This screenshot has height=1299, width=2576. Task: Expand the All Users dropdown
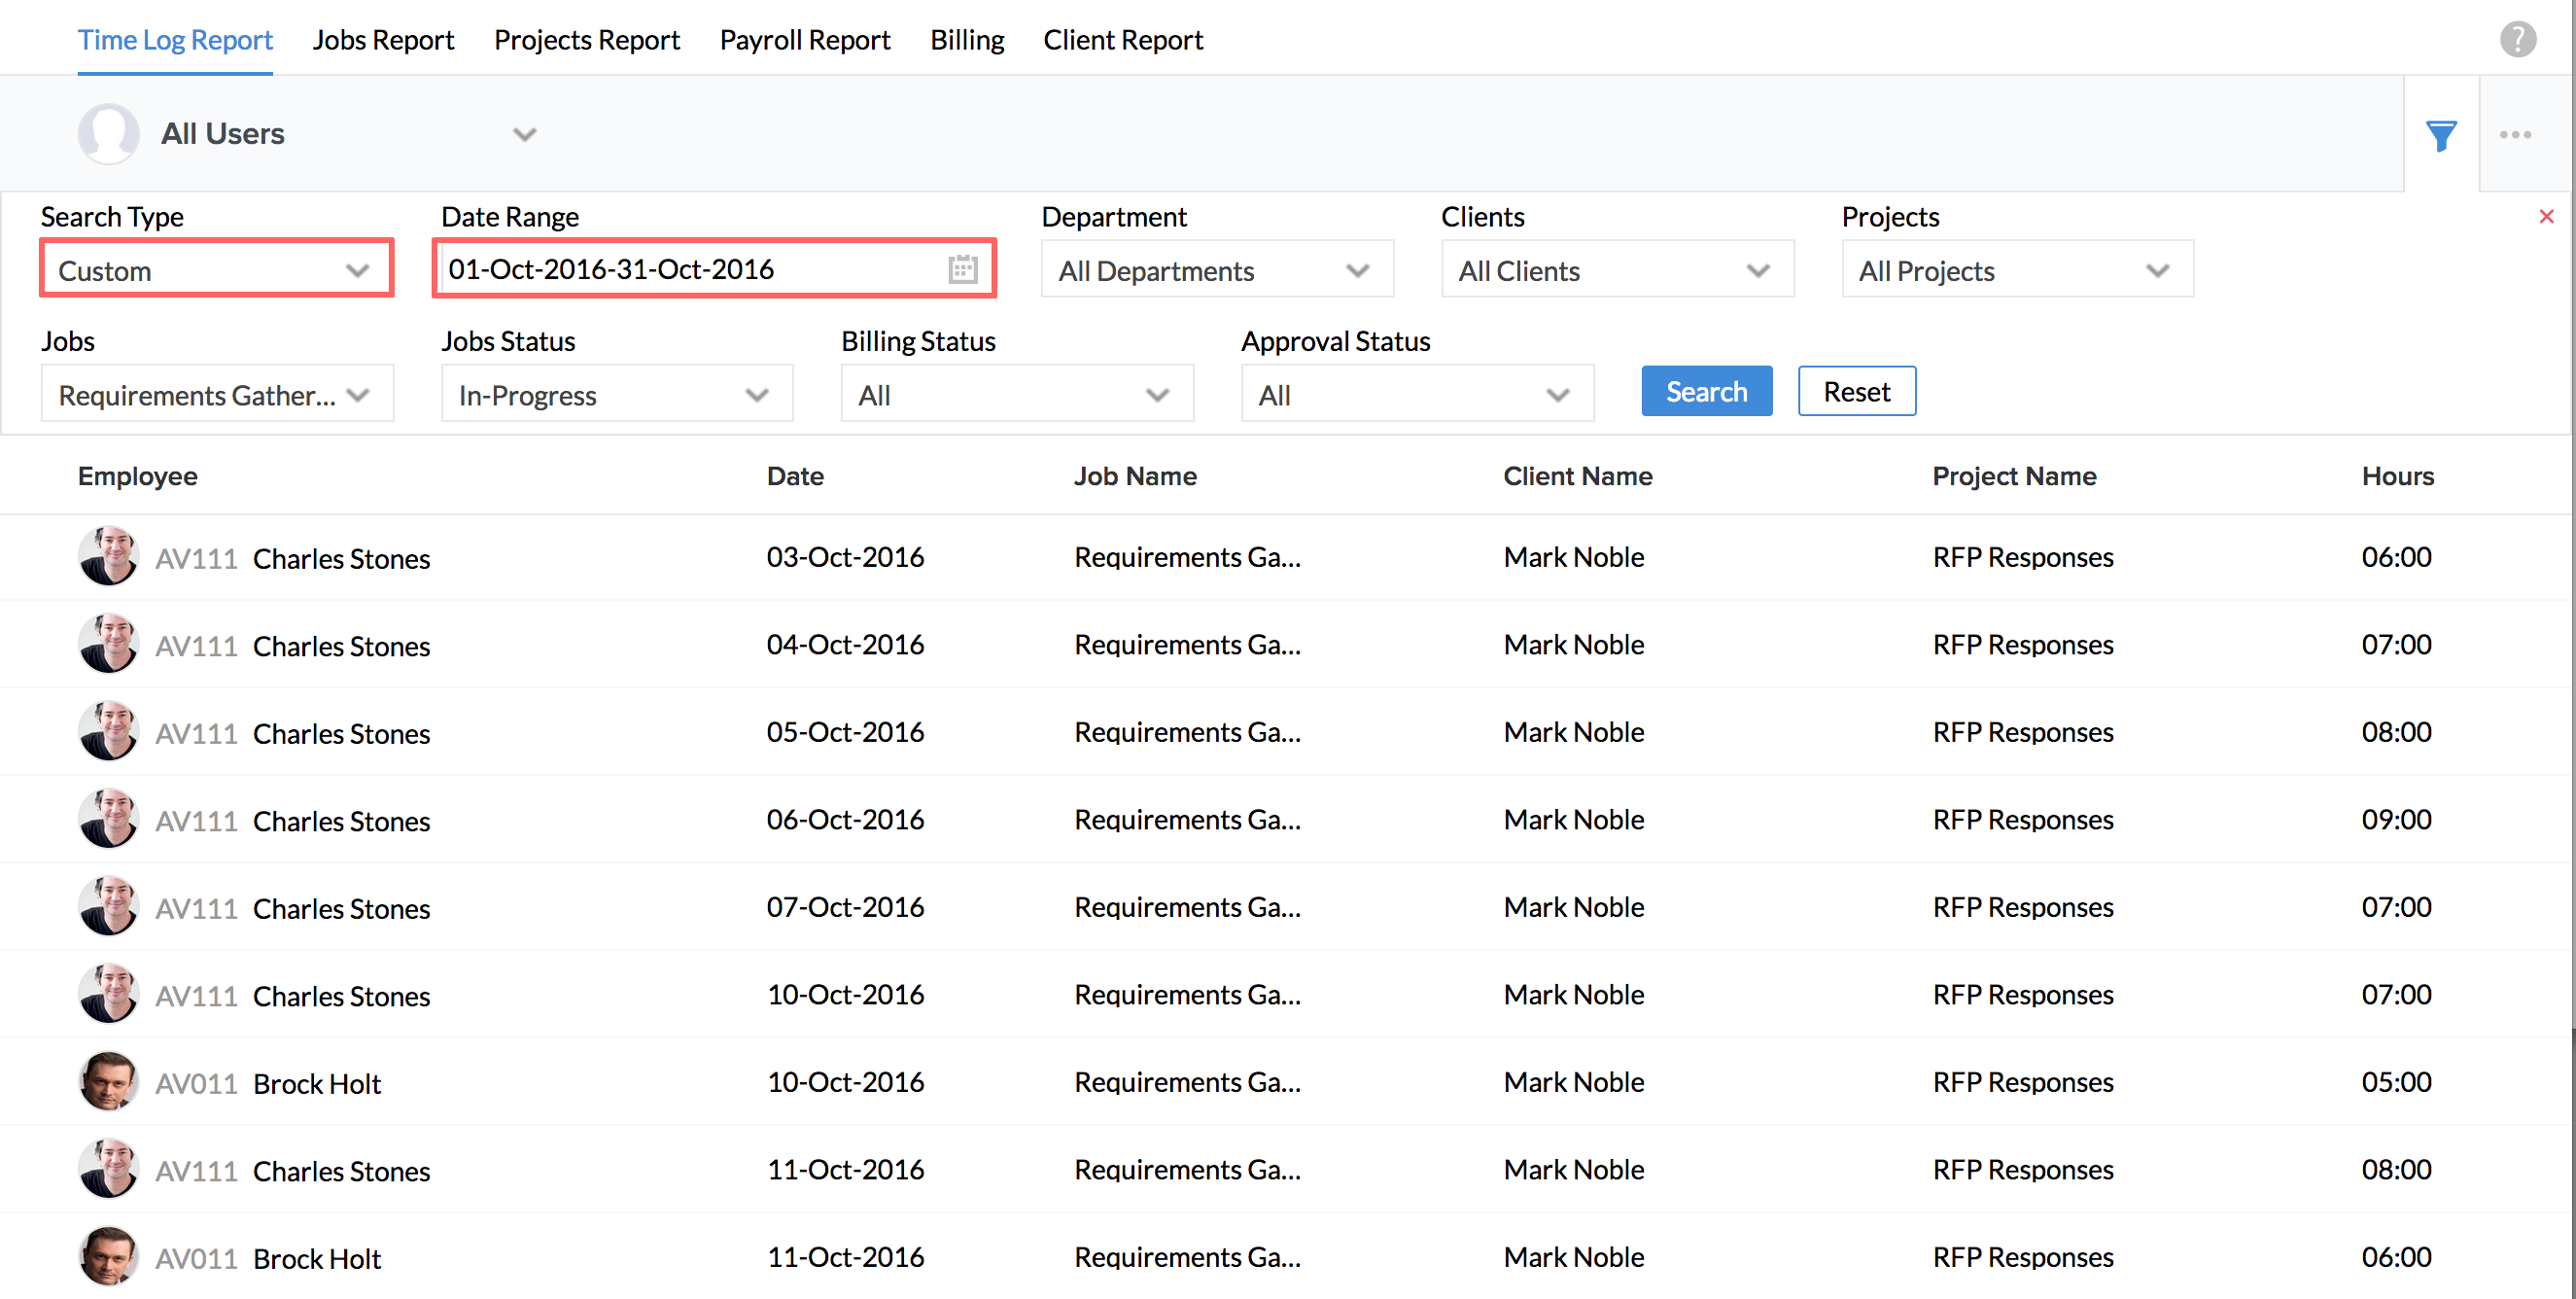[524, 134]
